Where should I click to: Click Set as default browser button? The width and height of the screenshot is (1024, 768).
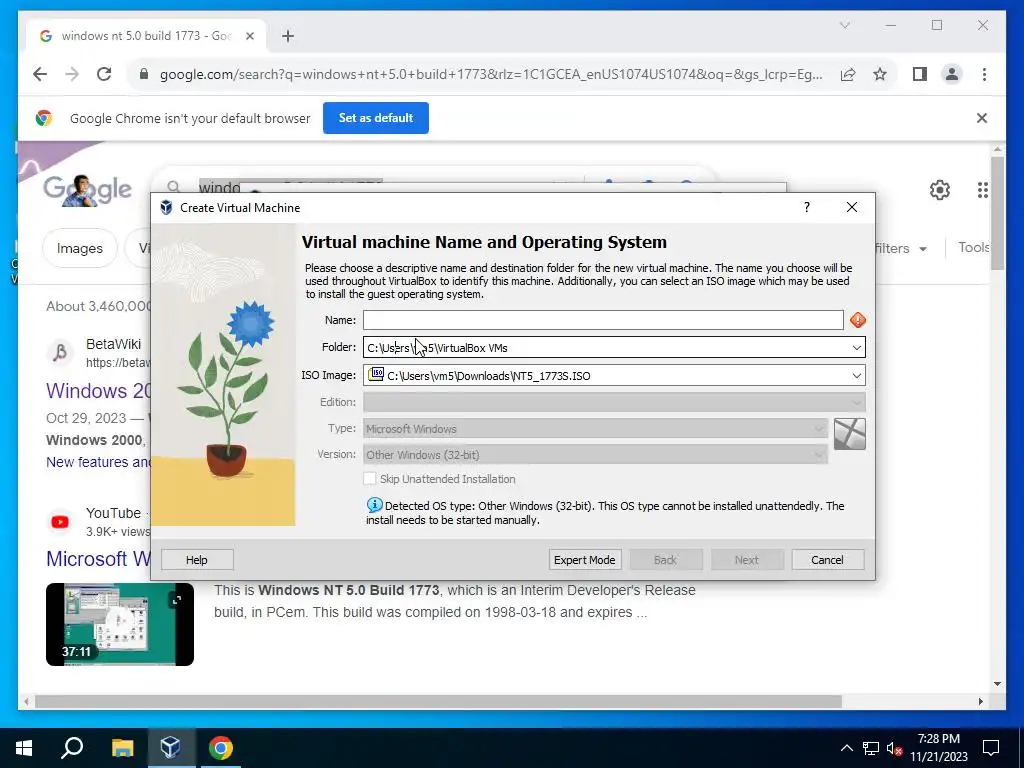tap(376, 118)
